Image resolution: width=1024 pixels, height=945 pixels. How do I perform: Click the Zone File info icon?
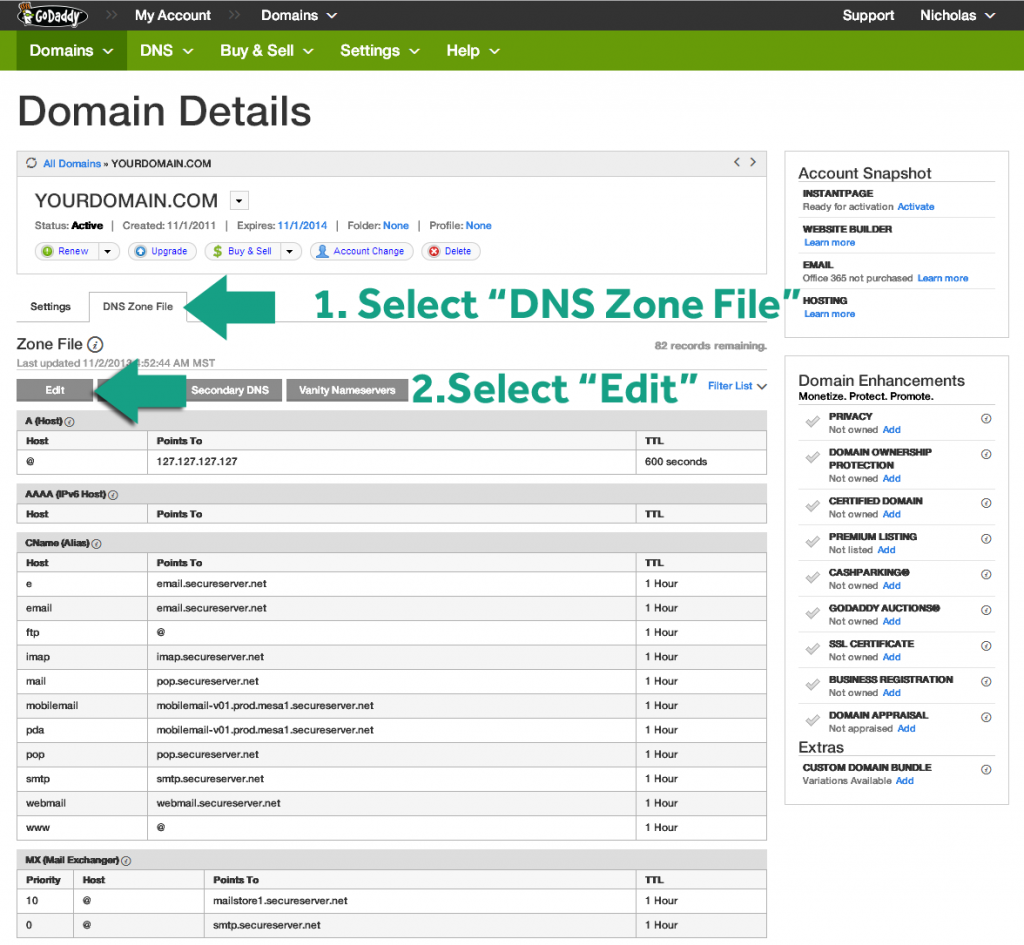[x=95, y=345]
